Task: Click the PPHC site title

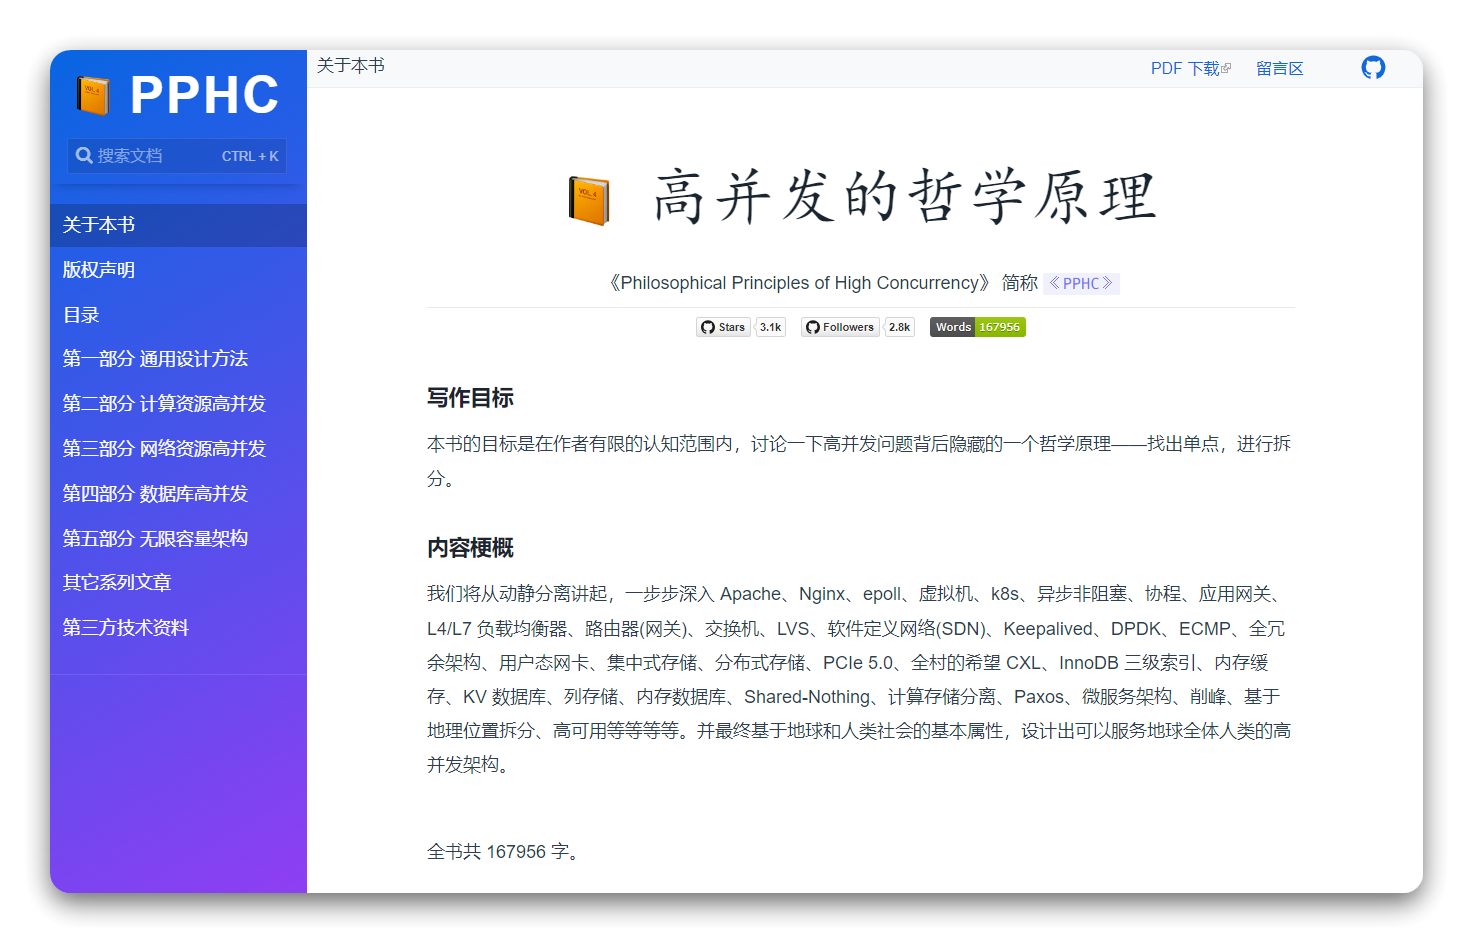Action: coord(205,95)
